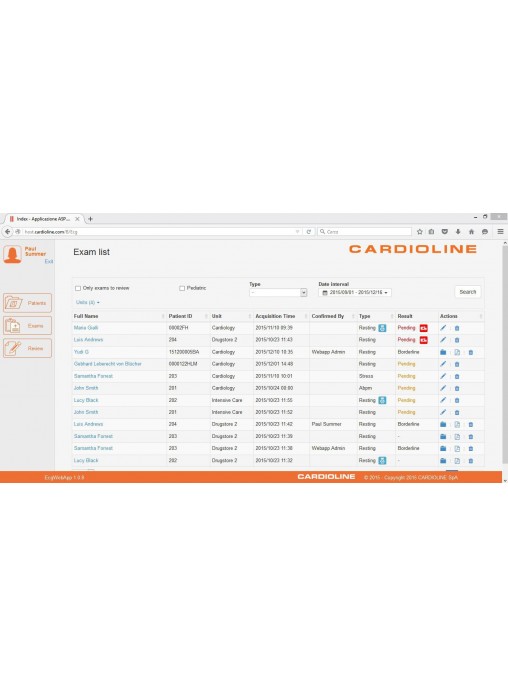This screenshot has height=696, width=508.
Task: Click red urgent badge on Luis Andrews row
Action: [424, 340]
